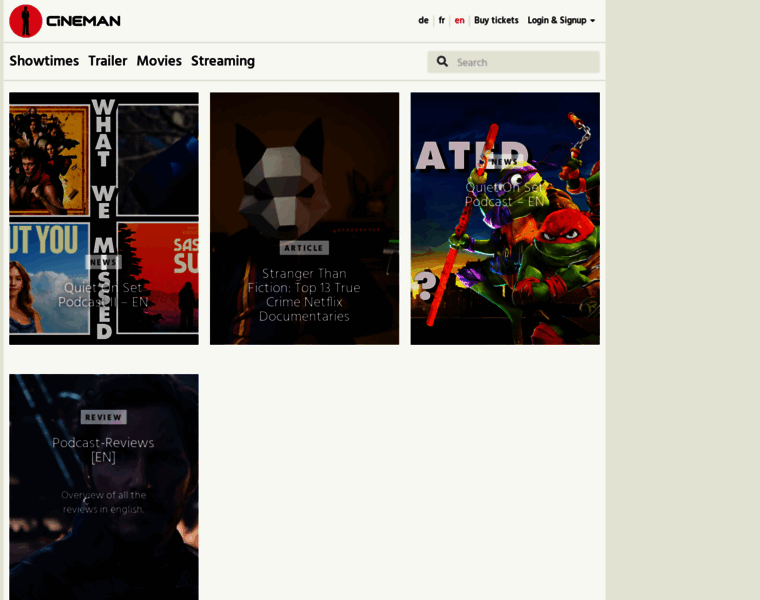Go to the Trailer section

(x=108, y=61)
